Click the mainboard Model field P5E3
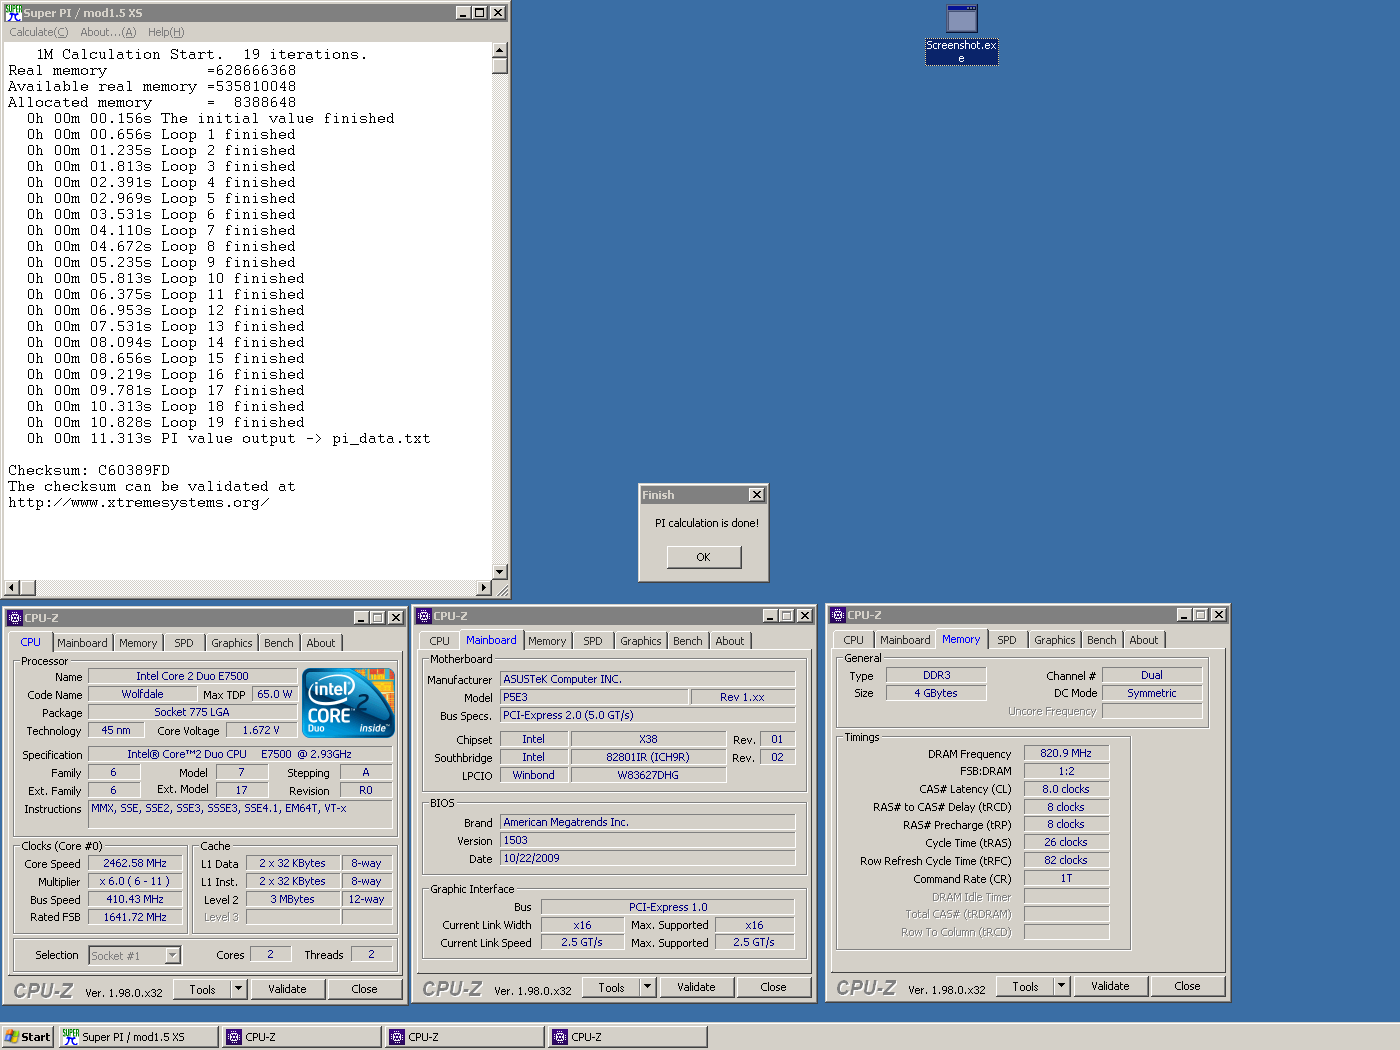This screenshot has height=1050, width=1400. point(594,697)
